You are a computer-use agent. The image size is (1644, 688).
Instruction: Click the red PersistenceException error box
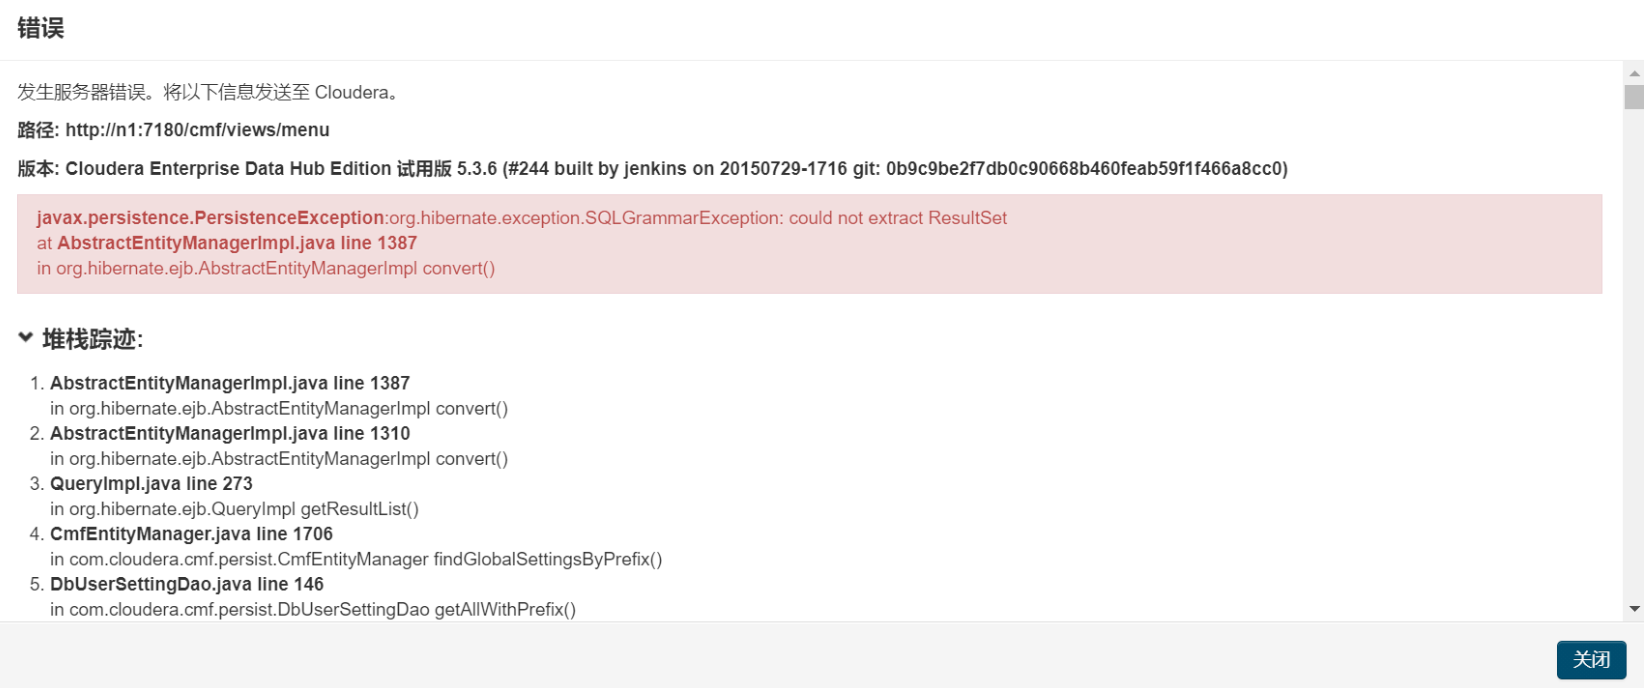click(x=809, y=243)
